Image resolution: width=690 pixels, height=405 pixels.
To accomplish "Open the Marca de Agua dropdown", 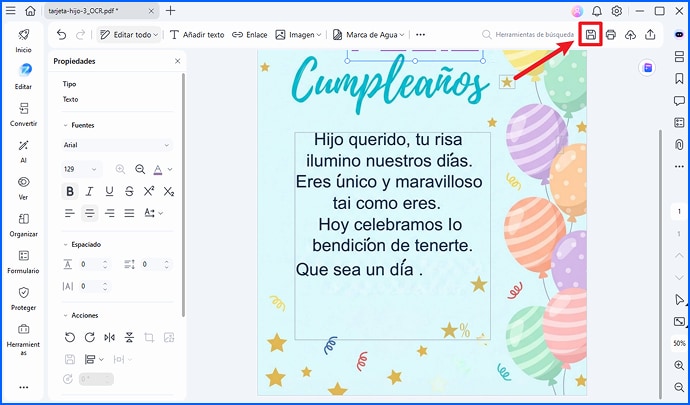I will 368,34.
